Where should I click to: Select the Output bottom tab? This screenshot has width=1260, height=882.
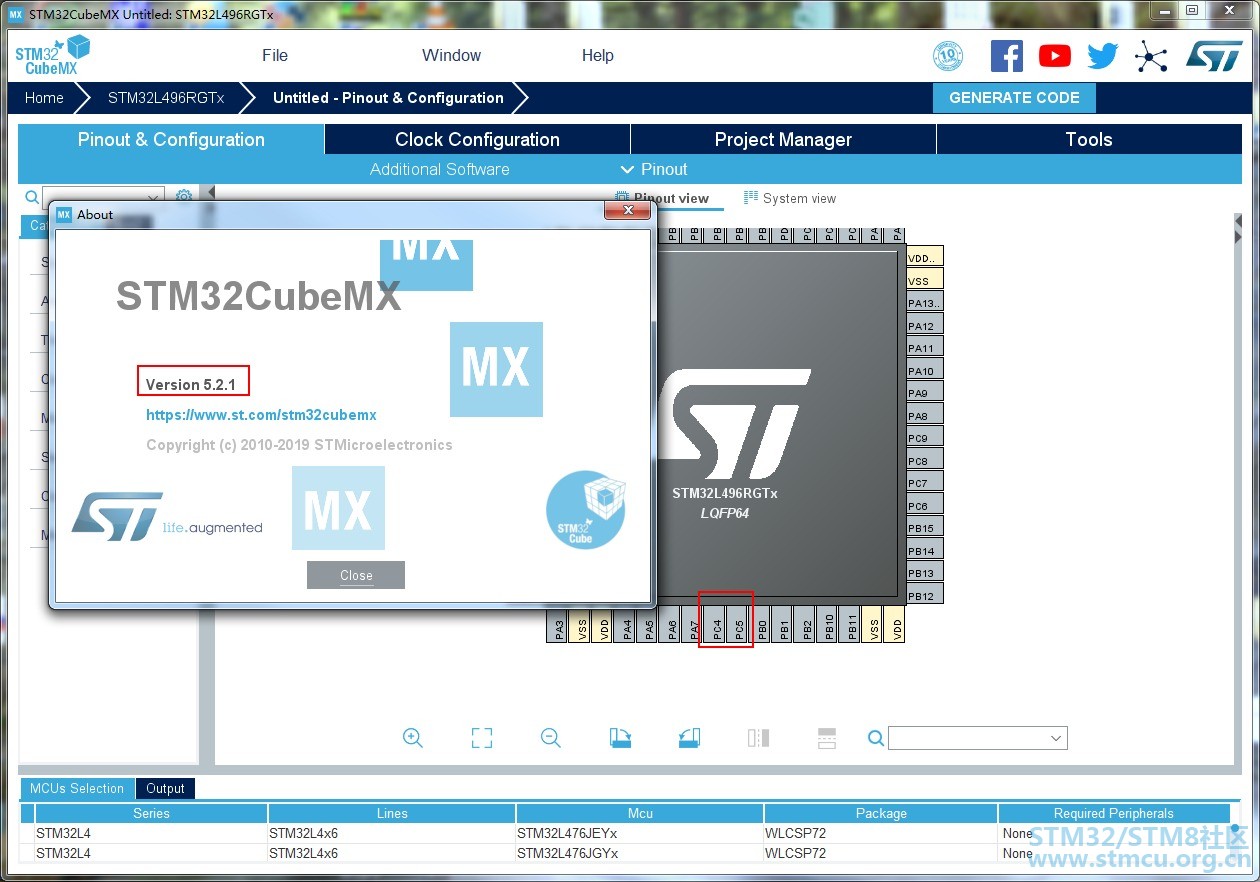[165, 788]
